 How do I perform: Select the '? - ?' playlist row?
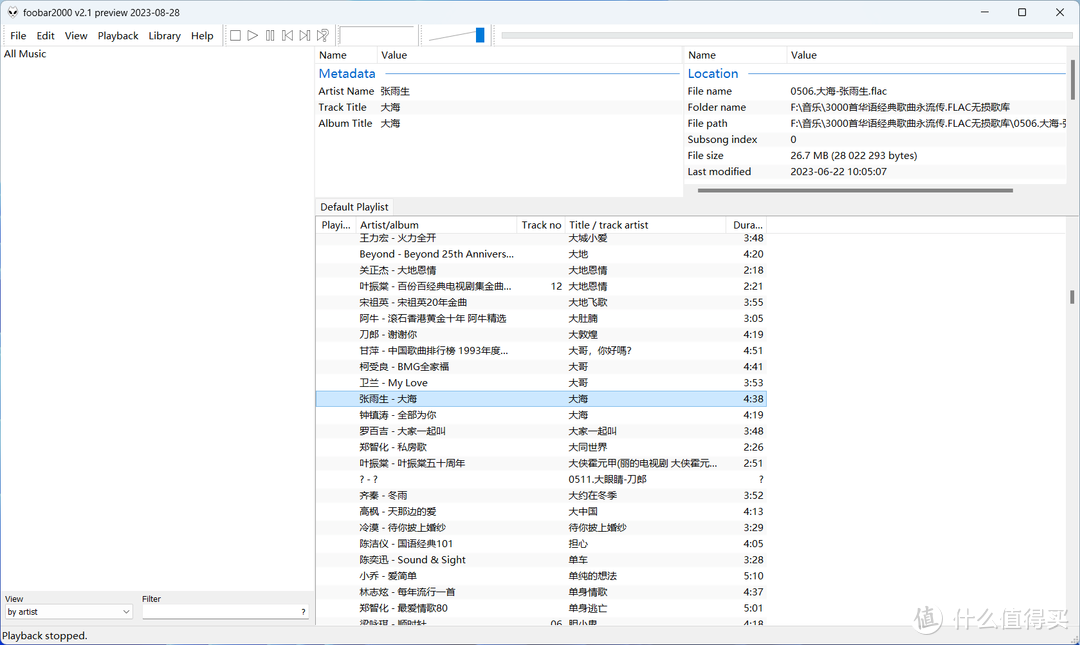tap(541, 479)
